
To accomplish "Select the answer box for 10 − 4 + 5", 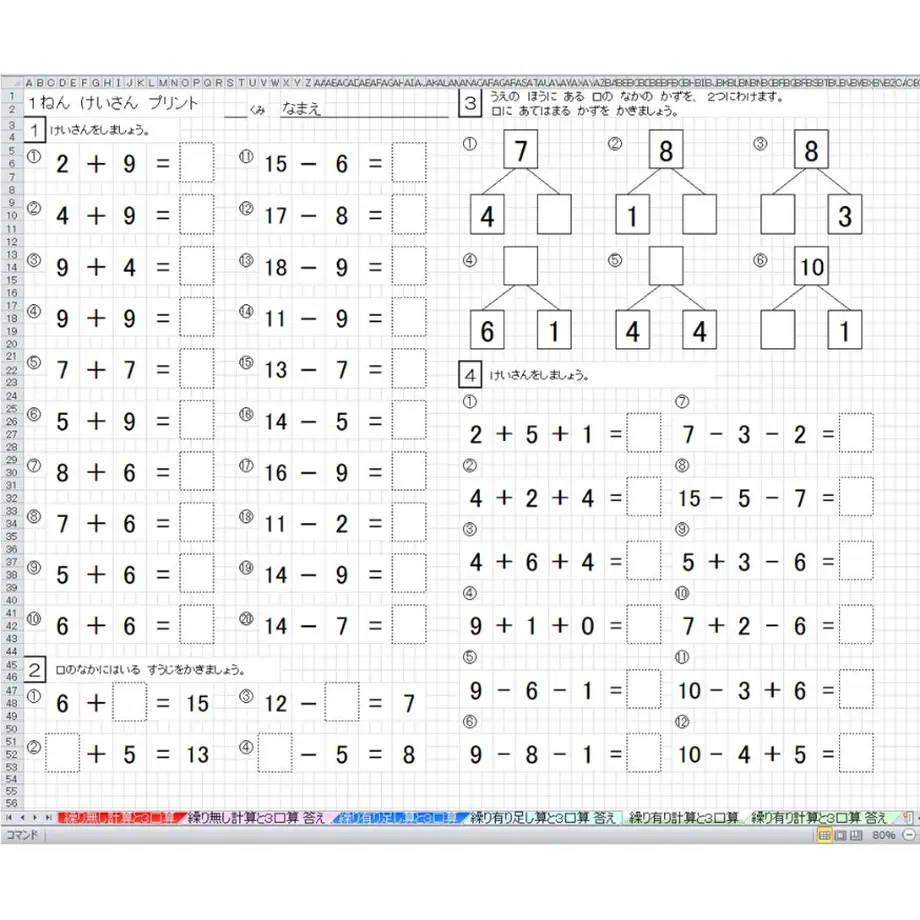I will point(856,753).
